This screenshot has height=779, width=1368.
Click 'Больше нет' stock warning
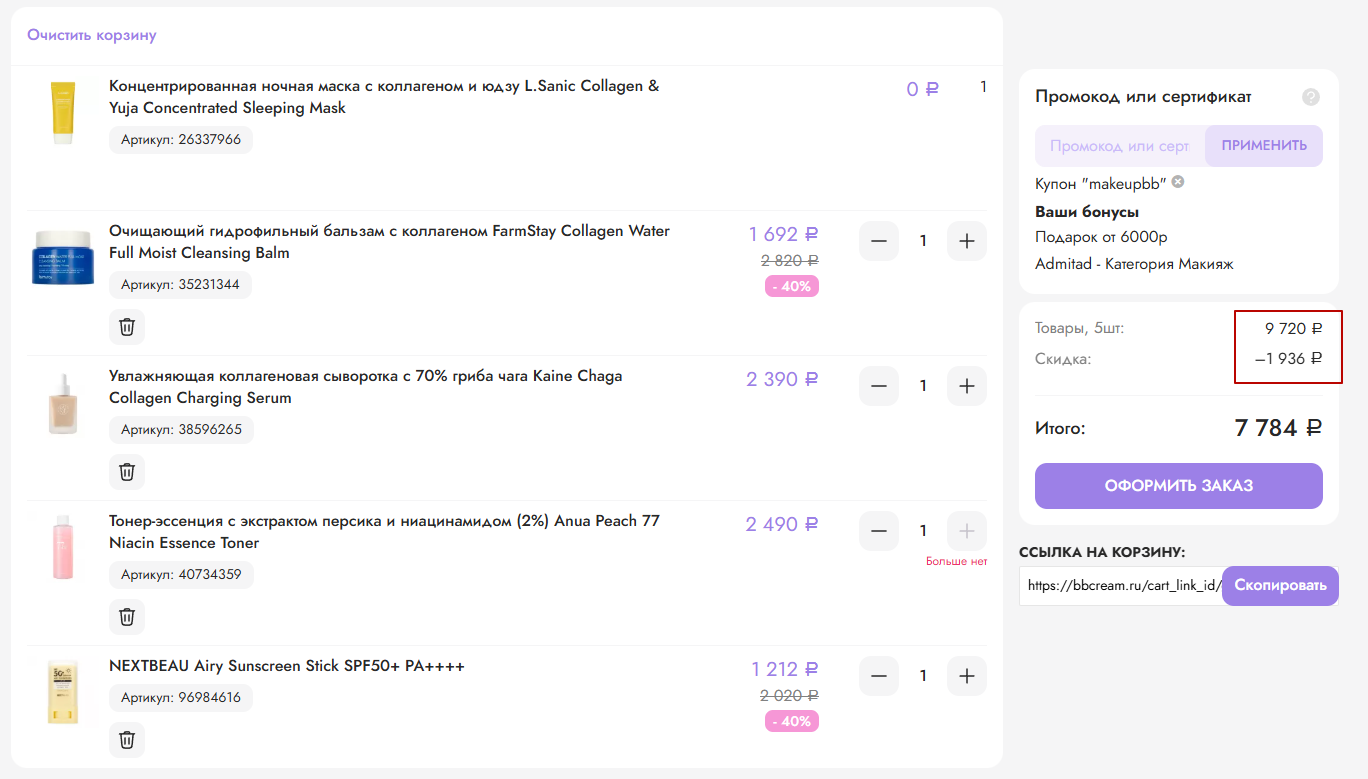click(x=956, y=562)
